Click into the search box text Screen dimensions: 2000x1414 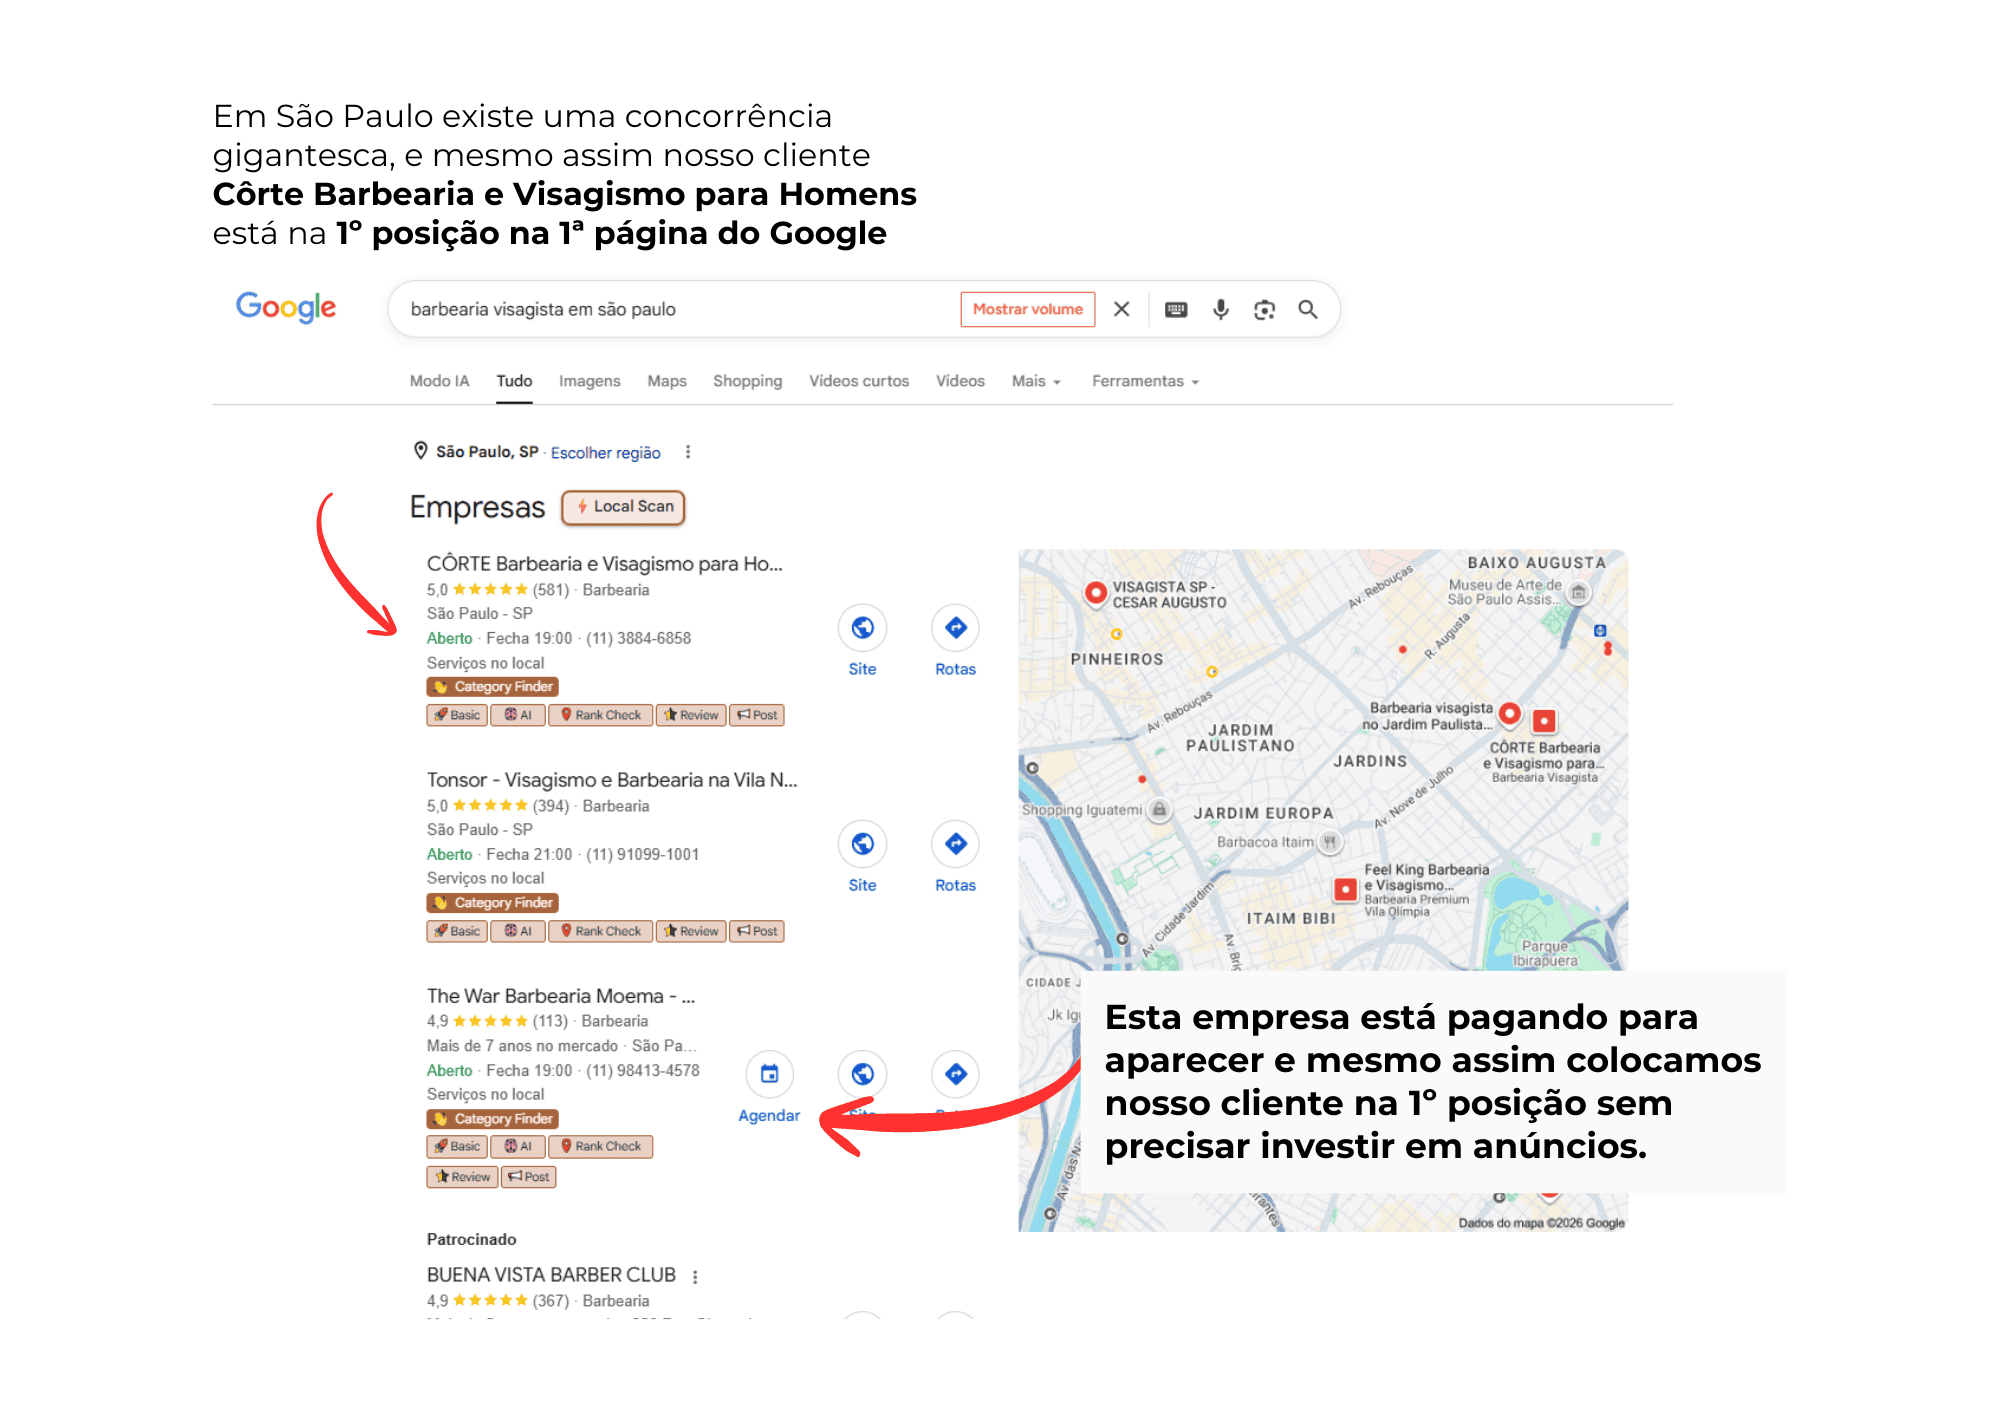(543, 309)
